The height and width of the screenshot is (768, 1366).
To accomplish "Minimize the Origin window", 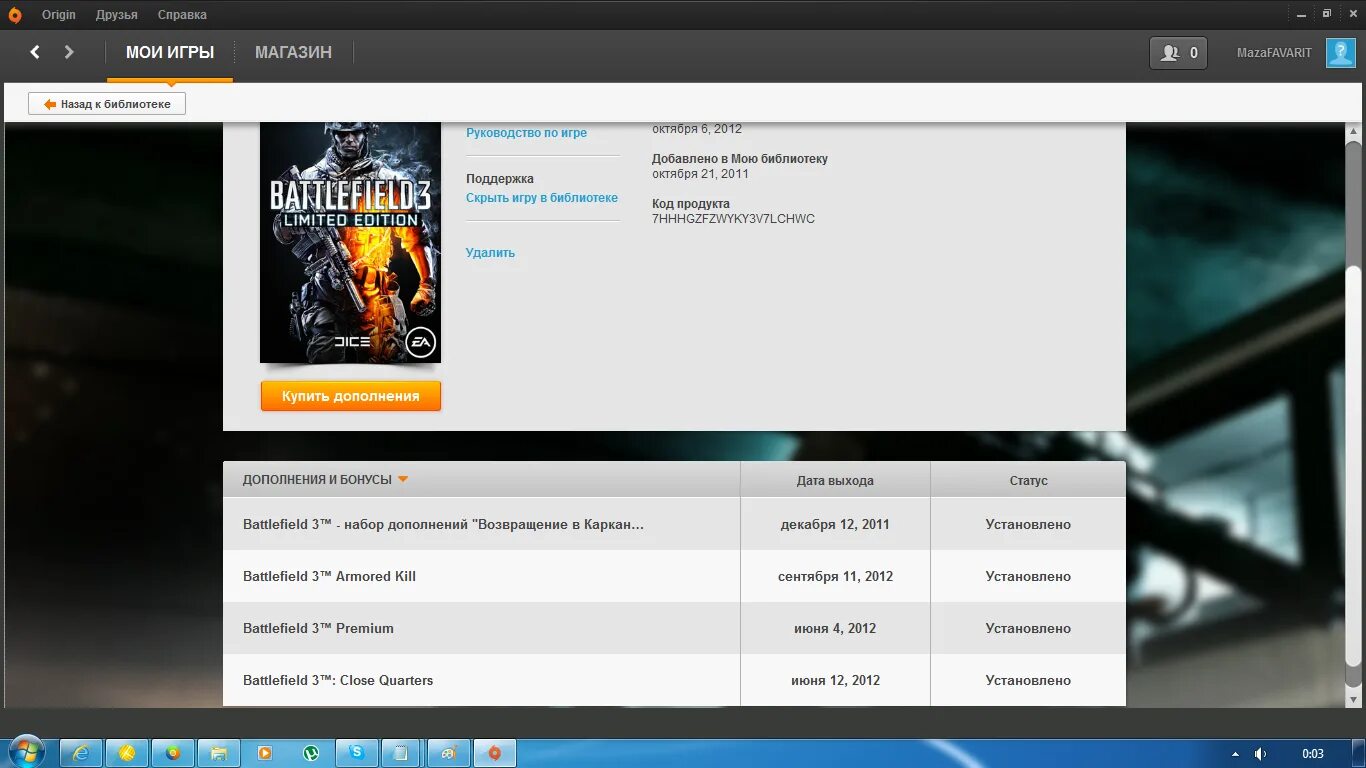I will coord(1301,14).
